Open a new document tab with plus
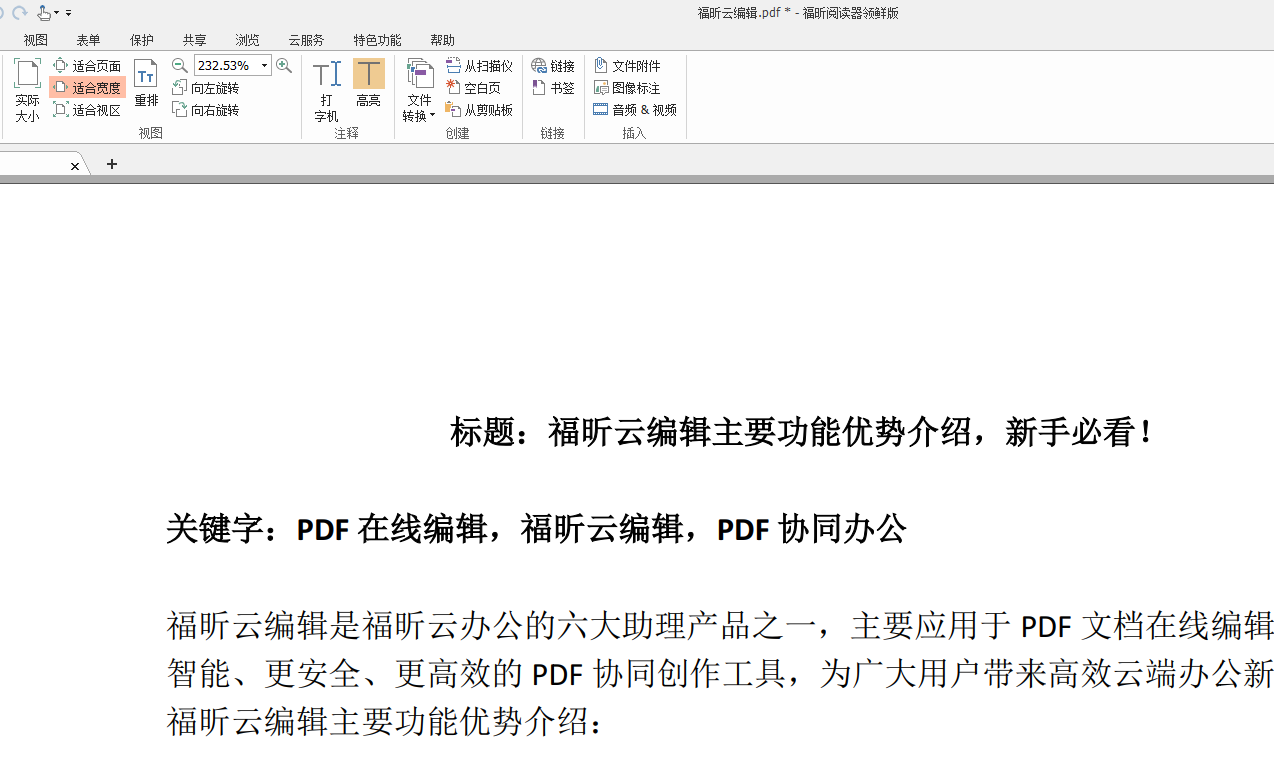Image resolution: width=1274 pixels, height=757 pixels. click(x=111, y=164)
